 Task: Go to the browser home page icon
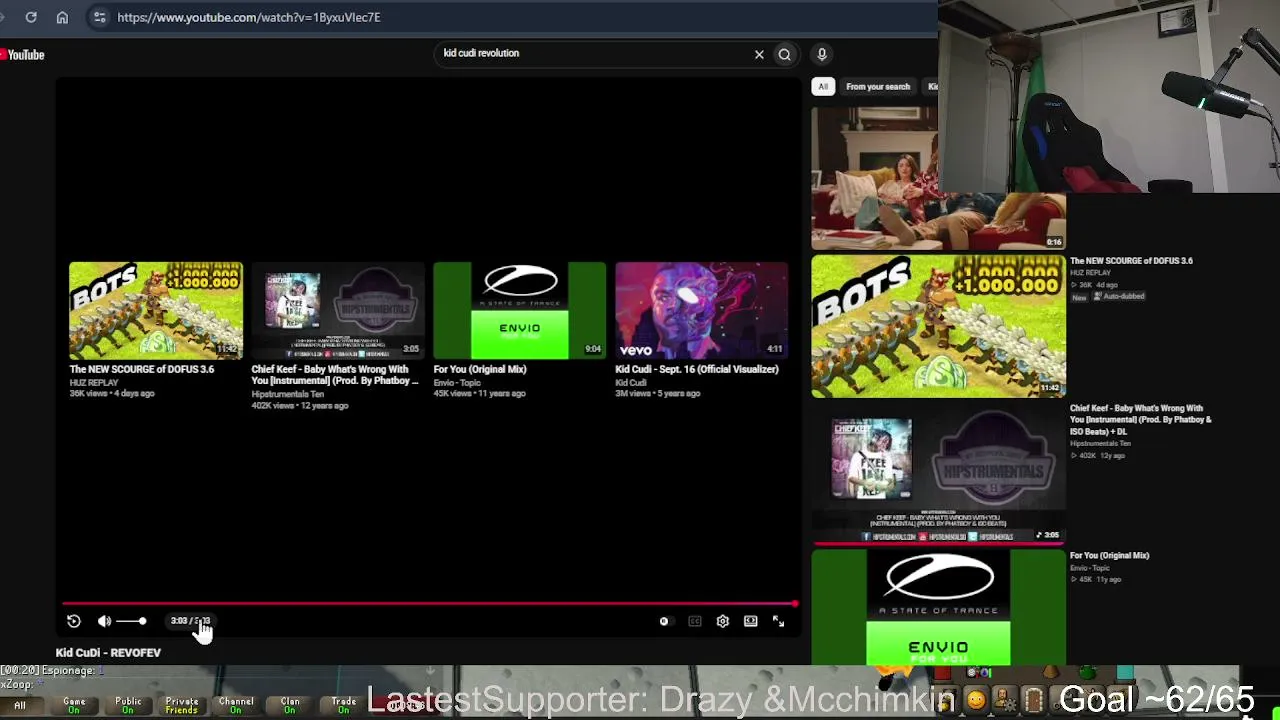(x=62, y=17)
